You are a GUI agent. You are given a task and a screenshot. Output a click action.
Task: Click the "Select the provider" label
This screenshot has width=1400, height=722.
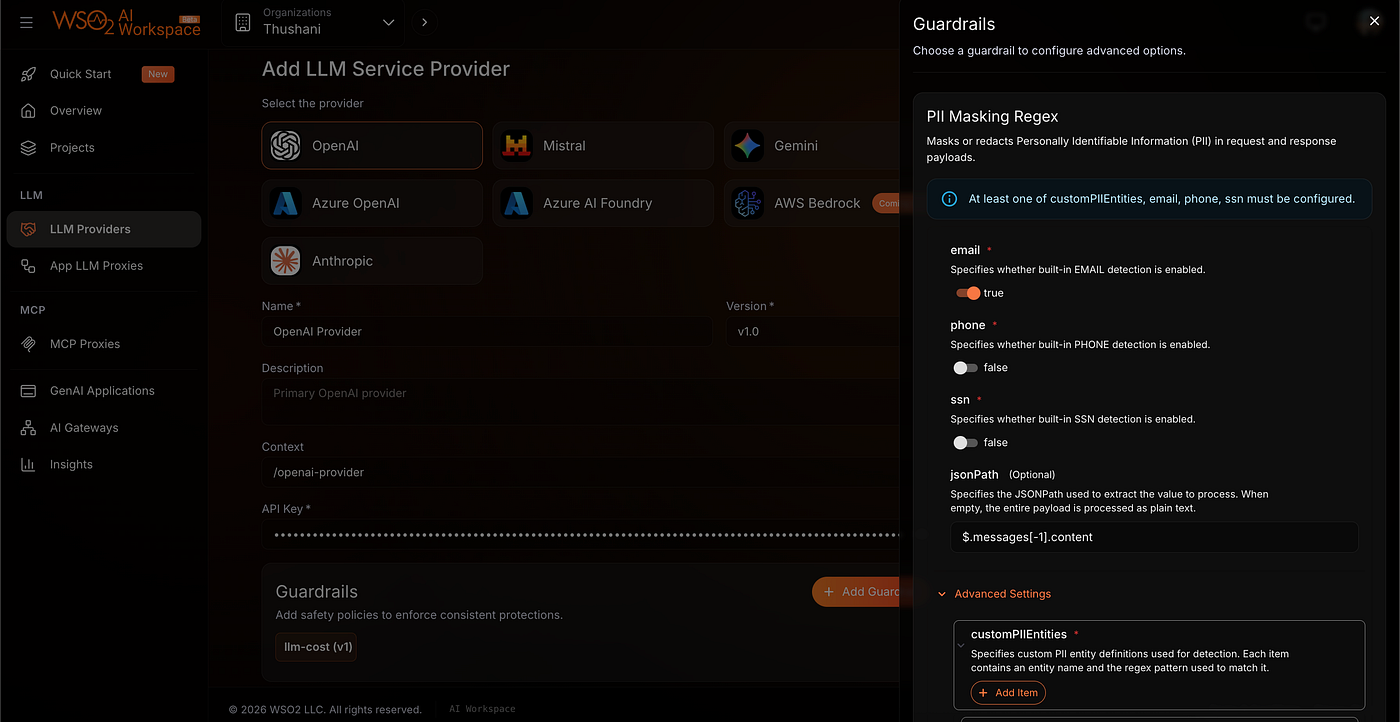[x=313, y=104]
